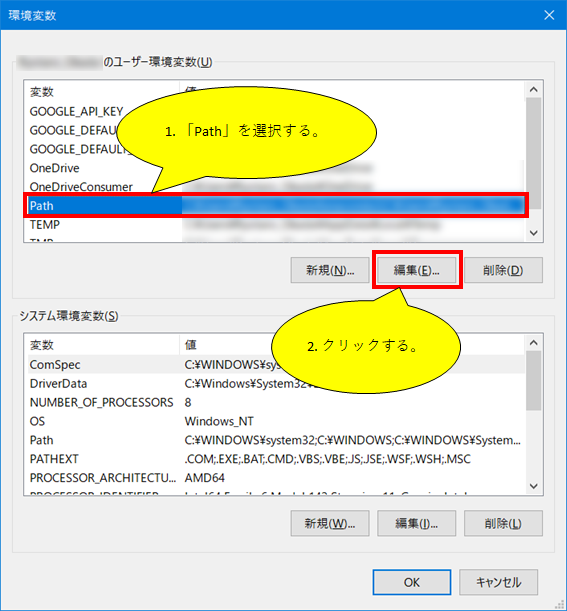Select the Path user variable row
This screenshot has width=567, height=611.
click(276, 206)
